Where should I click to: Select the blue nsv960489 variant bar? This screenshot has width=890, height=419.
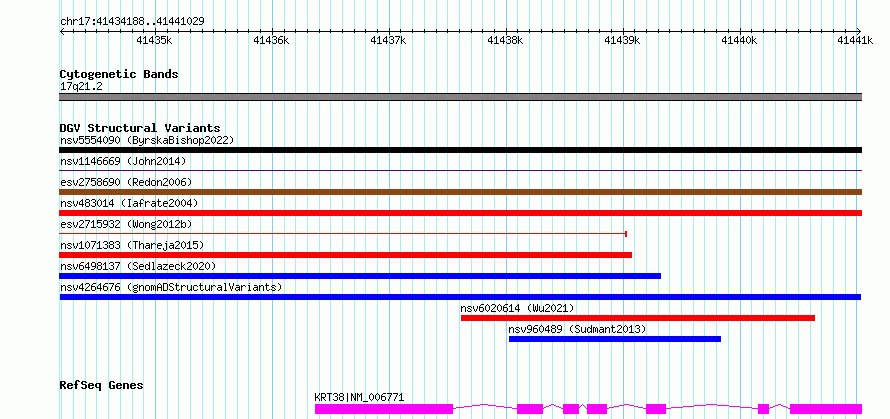coord(615,339)
